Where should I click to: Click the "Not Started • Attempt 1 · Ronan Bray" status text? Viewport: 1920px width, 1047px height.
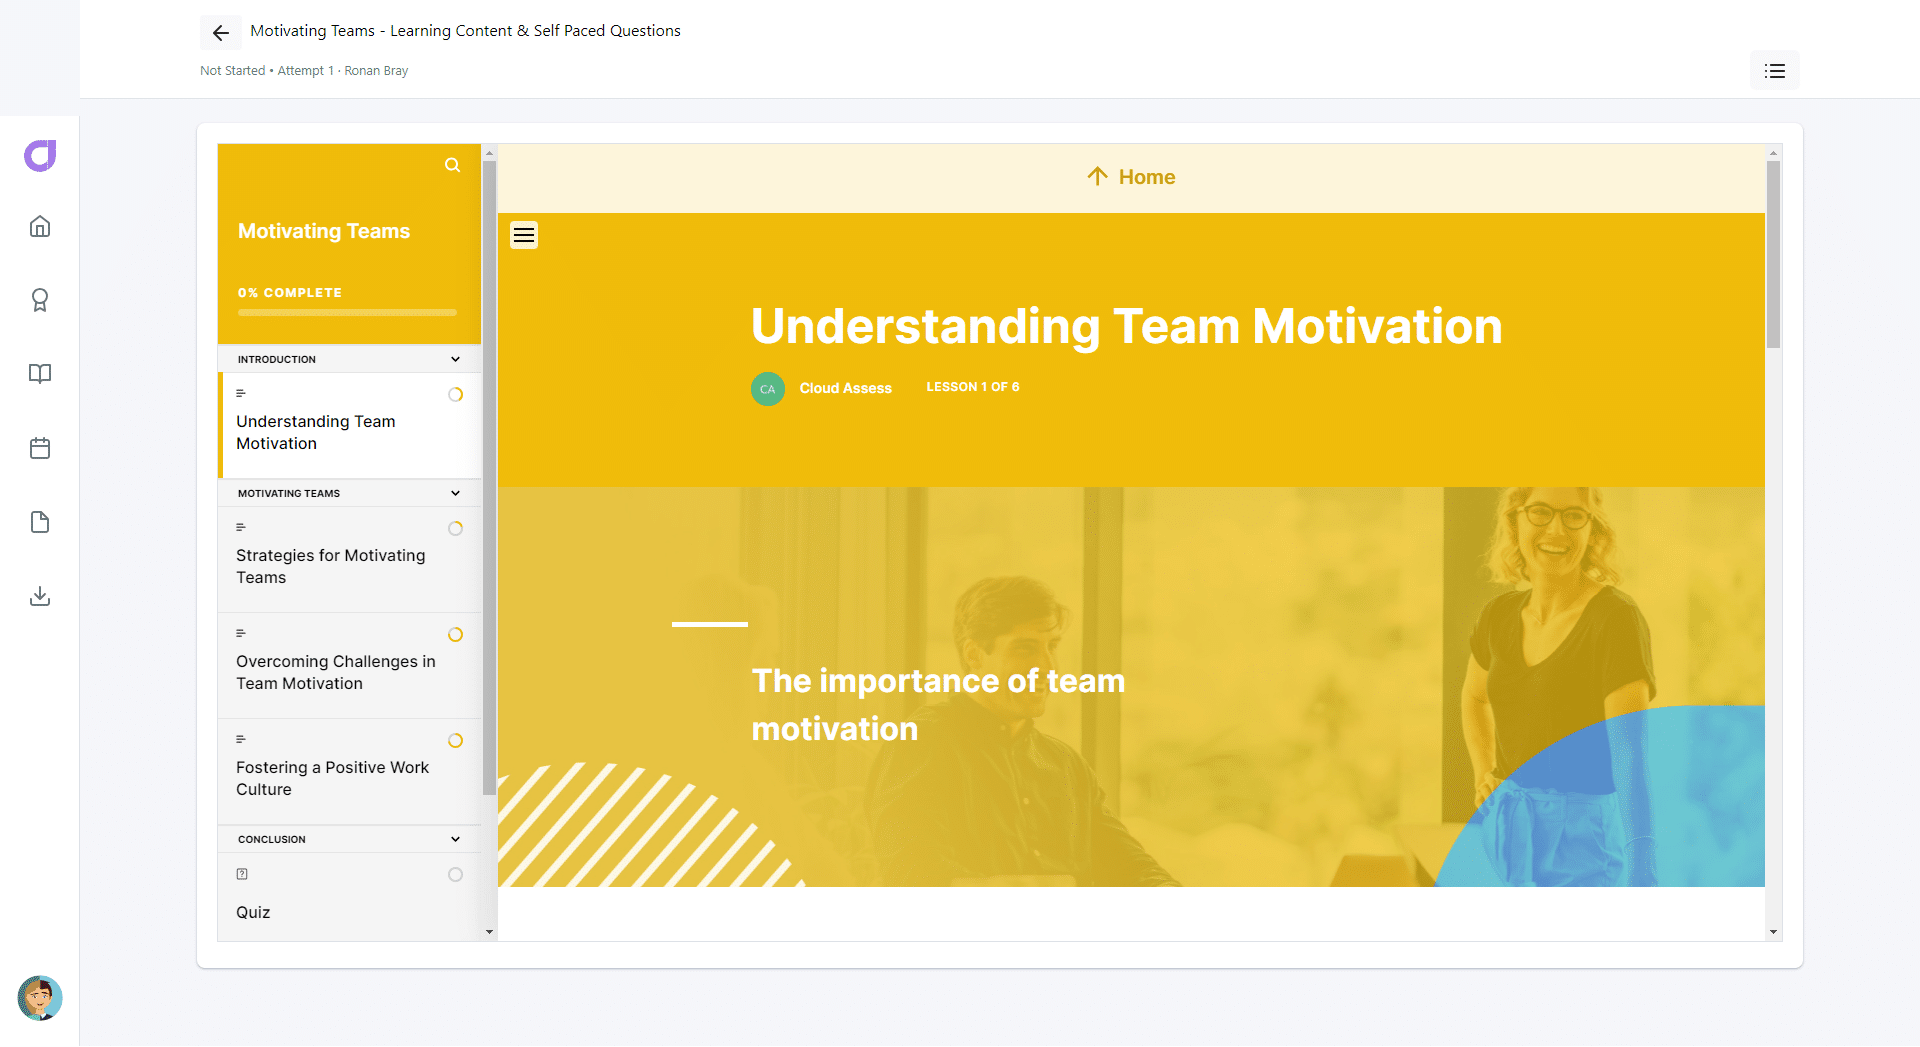[x=304, y=71]
